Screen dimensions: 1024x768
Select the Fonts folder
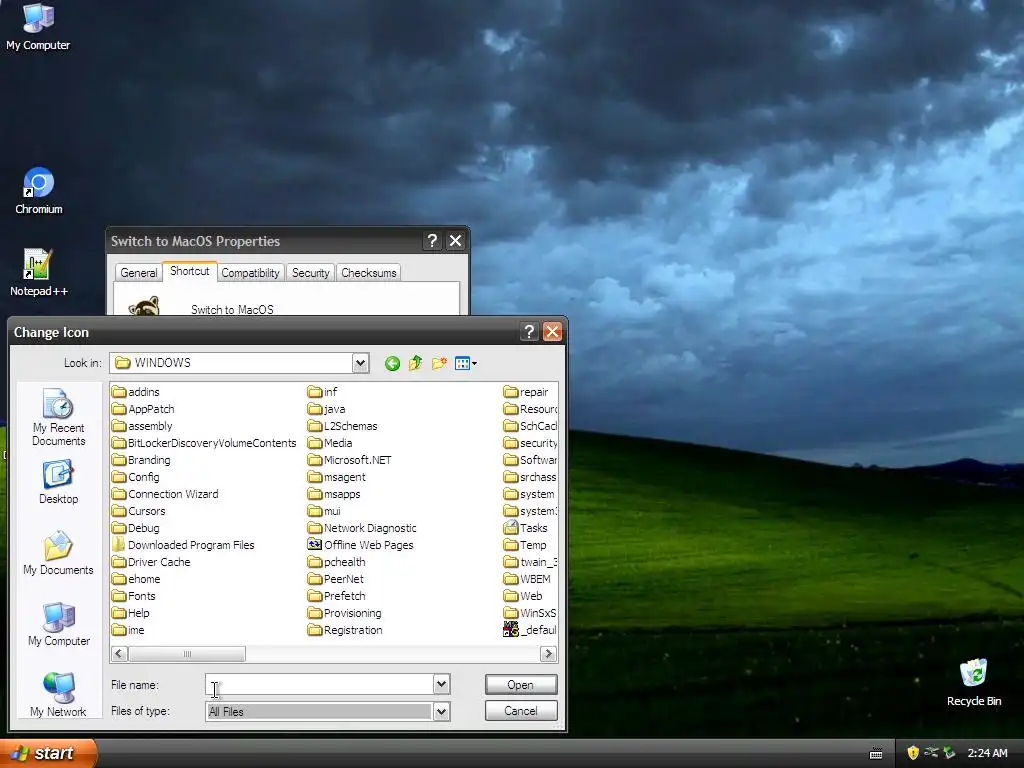(134, 596)
